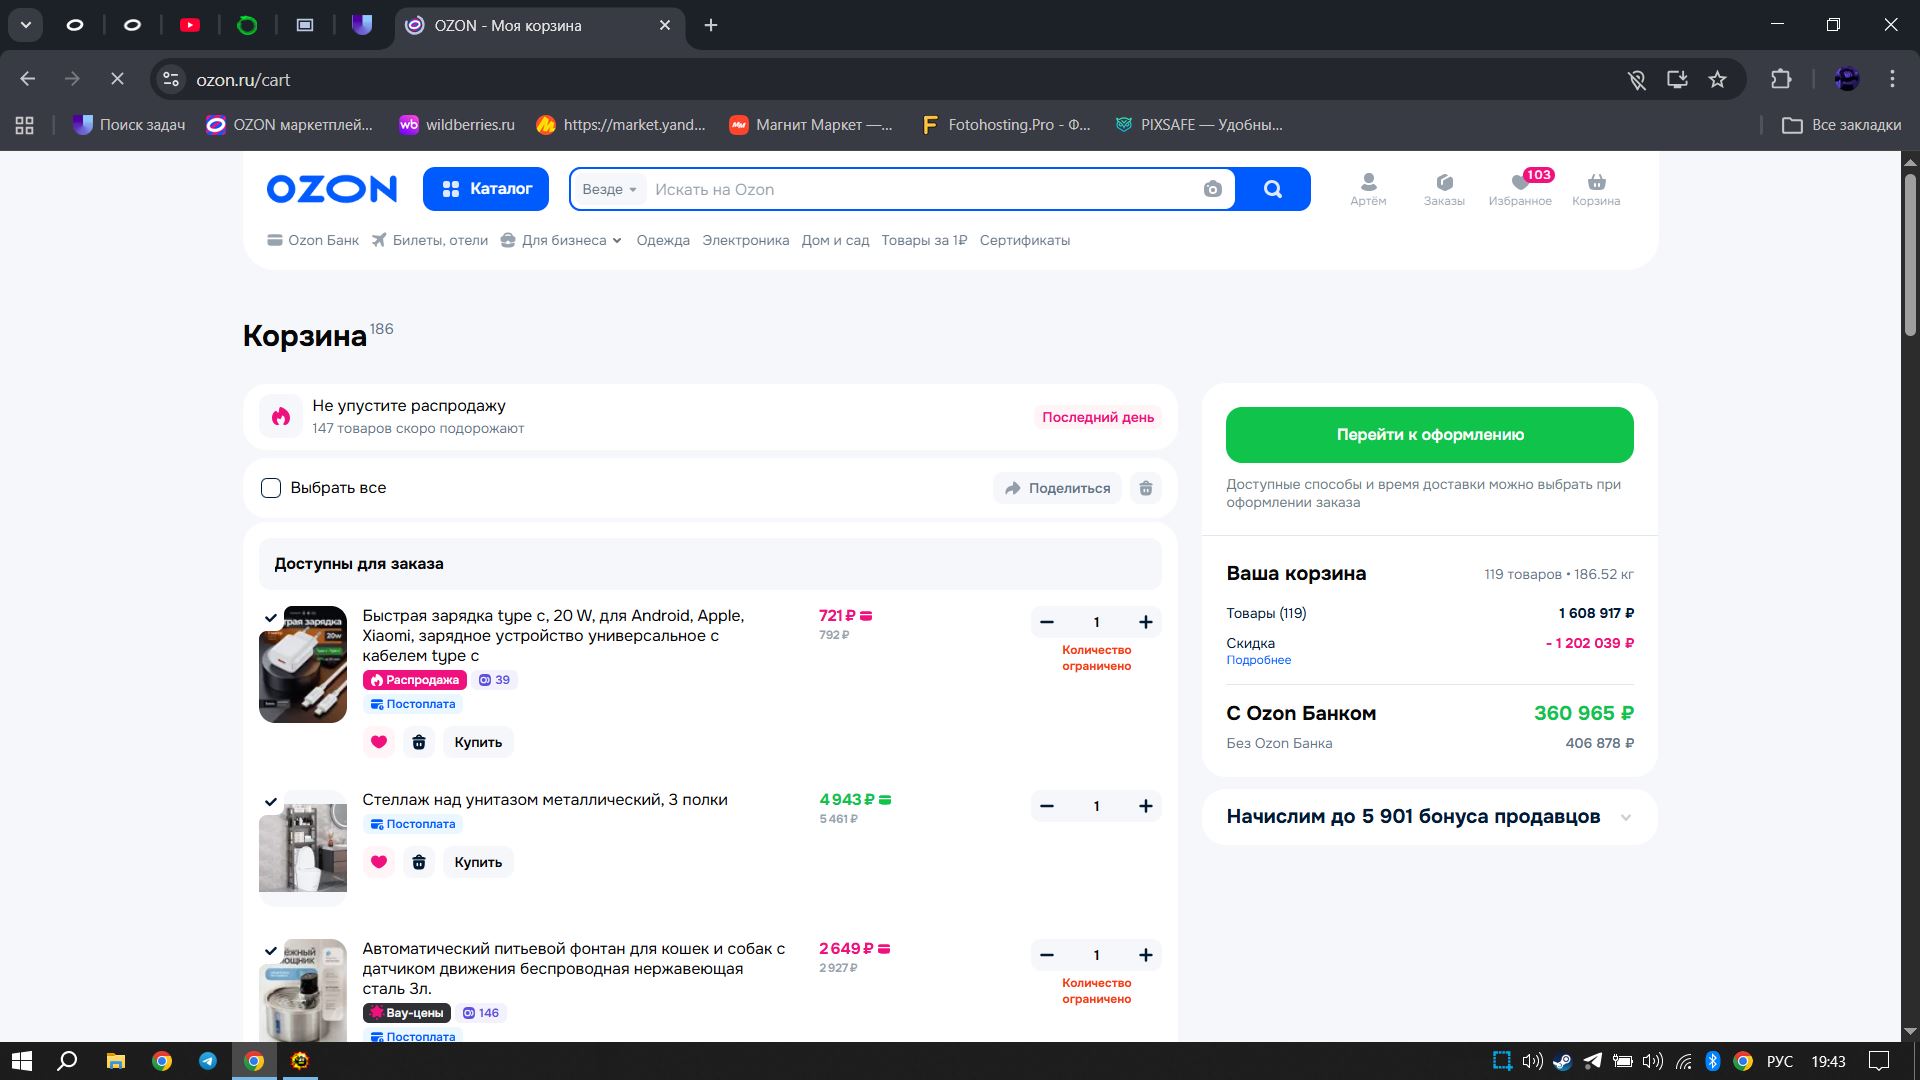Check the Выбрать все checkbox
Screen dimensions: 1920x1080
[271, 488]
